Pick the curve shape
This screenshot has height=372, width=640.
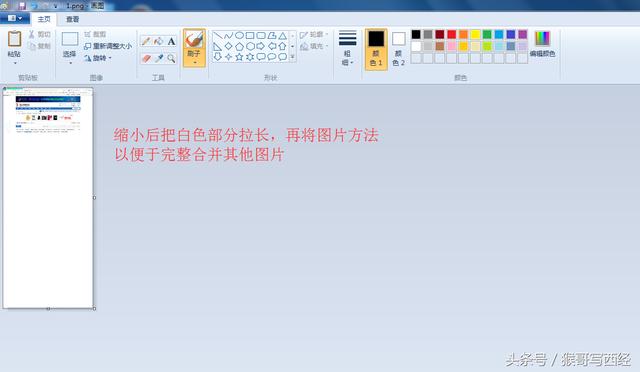(229, 36)
